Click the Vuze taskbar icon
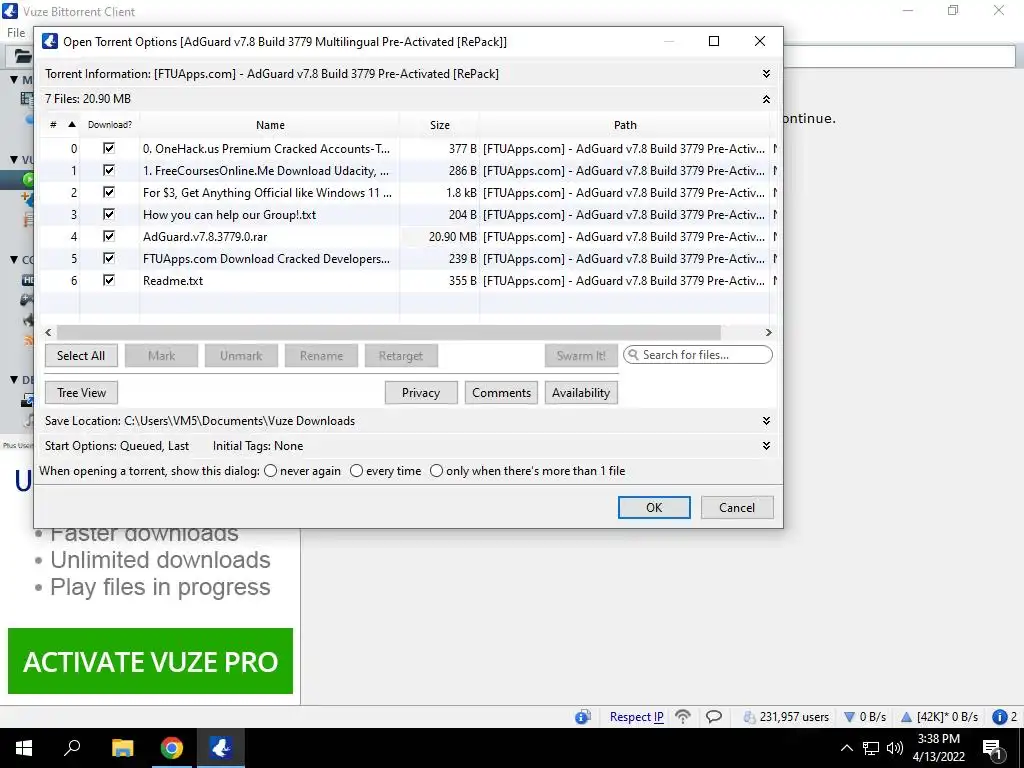This screenshot has height=768, width=1024. point(221,748)
